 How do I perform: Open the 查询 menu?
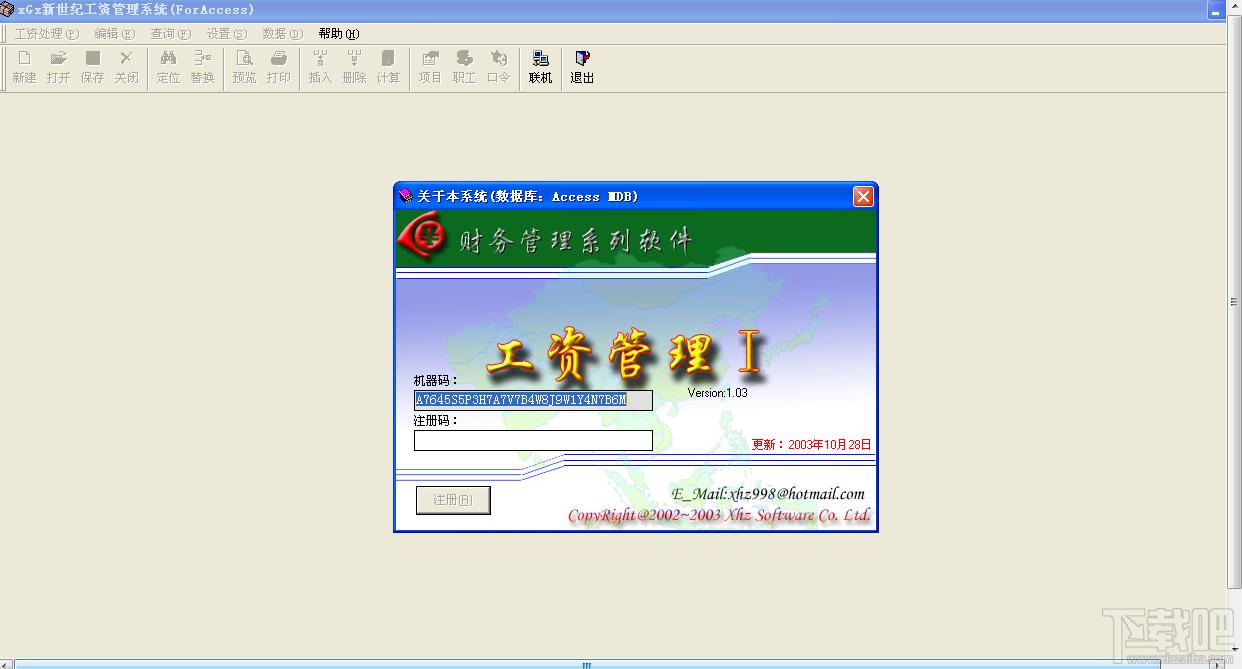click(x=170, y=34)
